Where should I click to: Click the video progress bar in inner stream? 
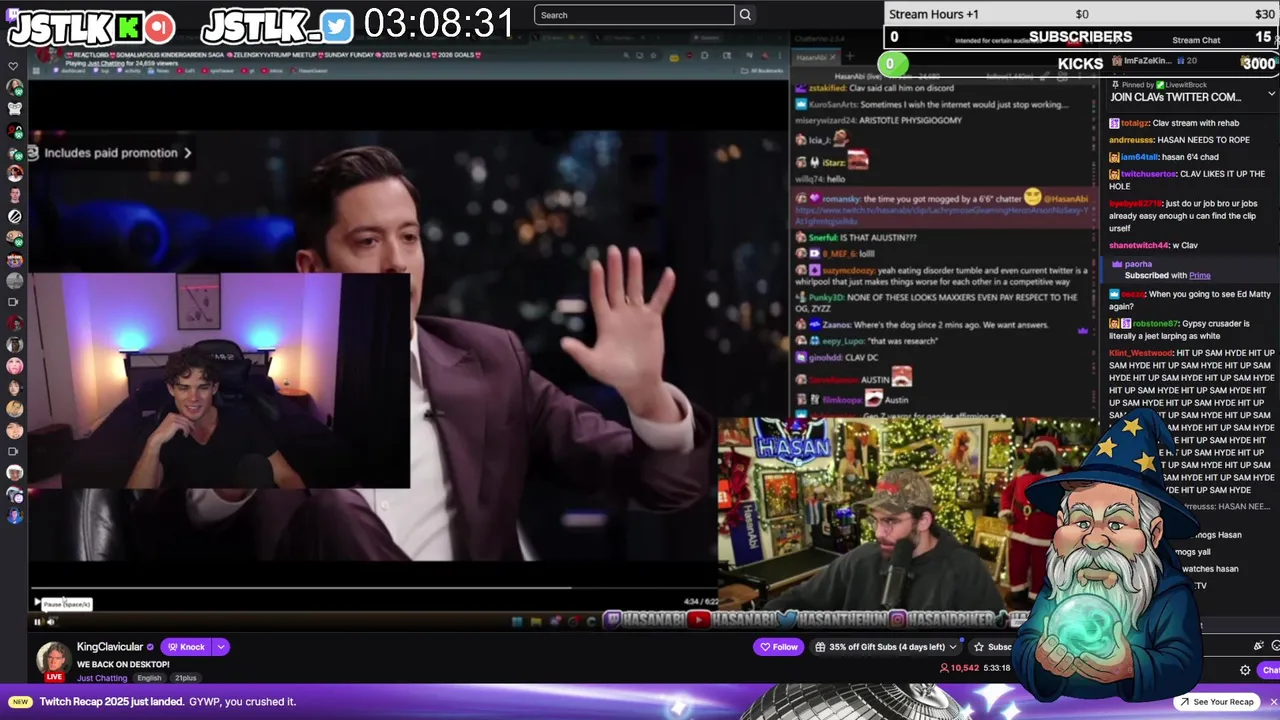(x=372, y=588)
